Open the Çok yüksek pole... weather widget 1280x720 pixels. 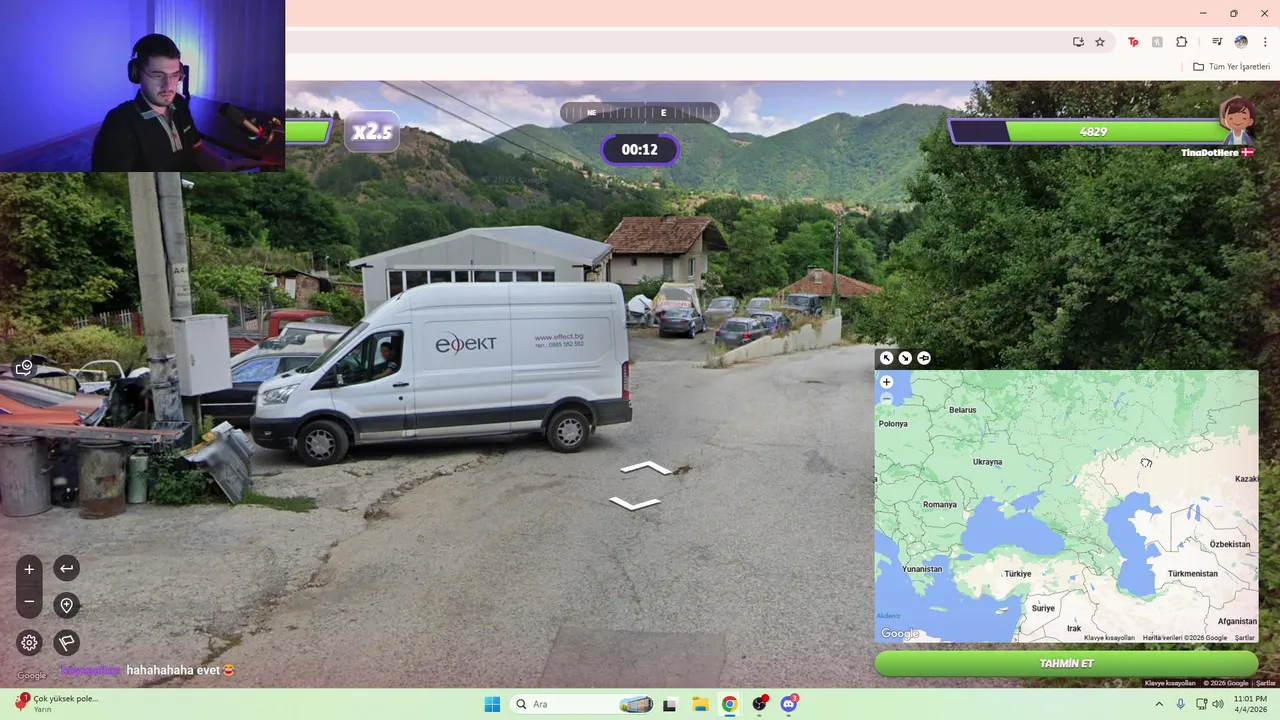[x=57, y=703]
